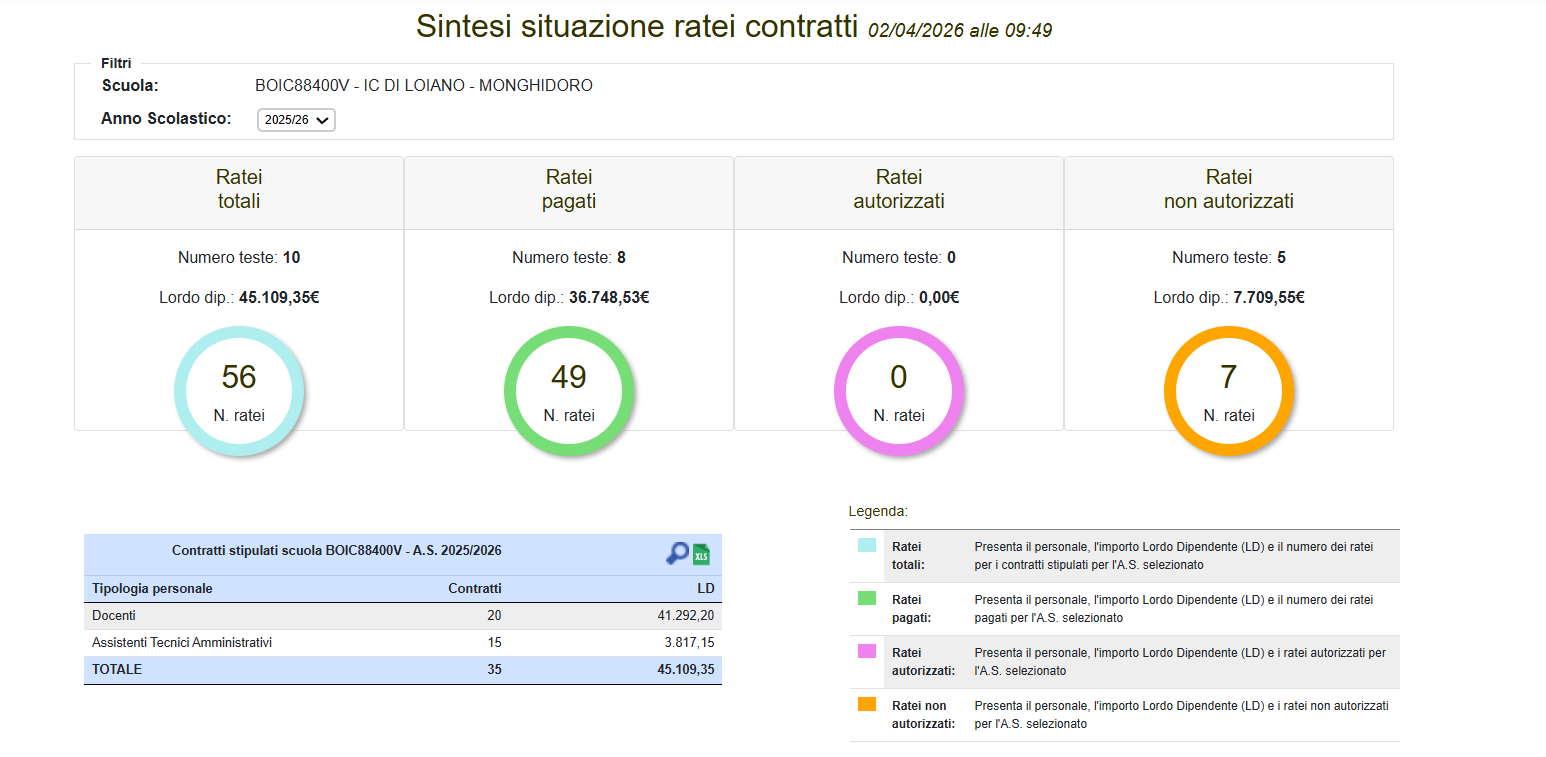Viewport: 1546px width, 757px height.
Task: Click the orange legend color swatch
Action: 867,704
